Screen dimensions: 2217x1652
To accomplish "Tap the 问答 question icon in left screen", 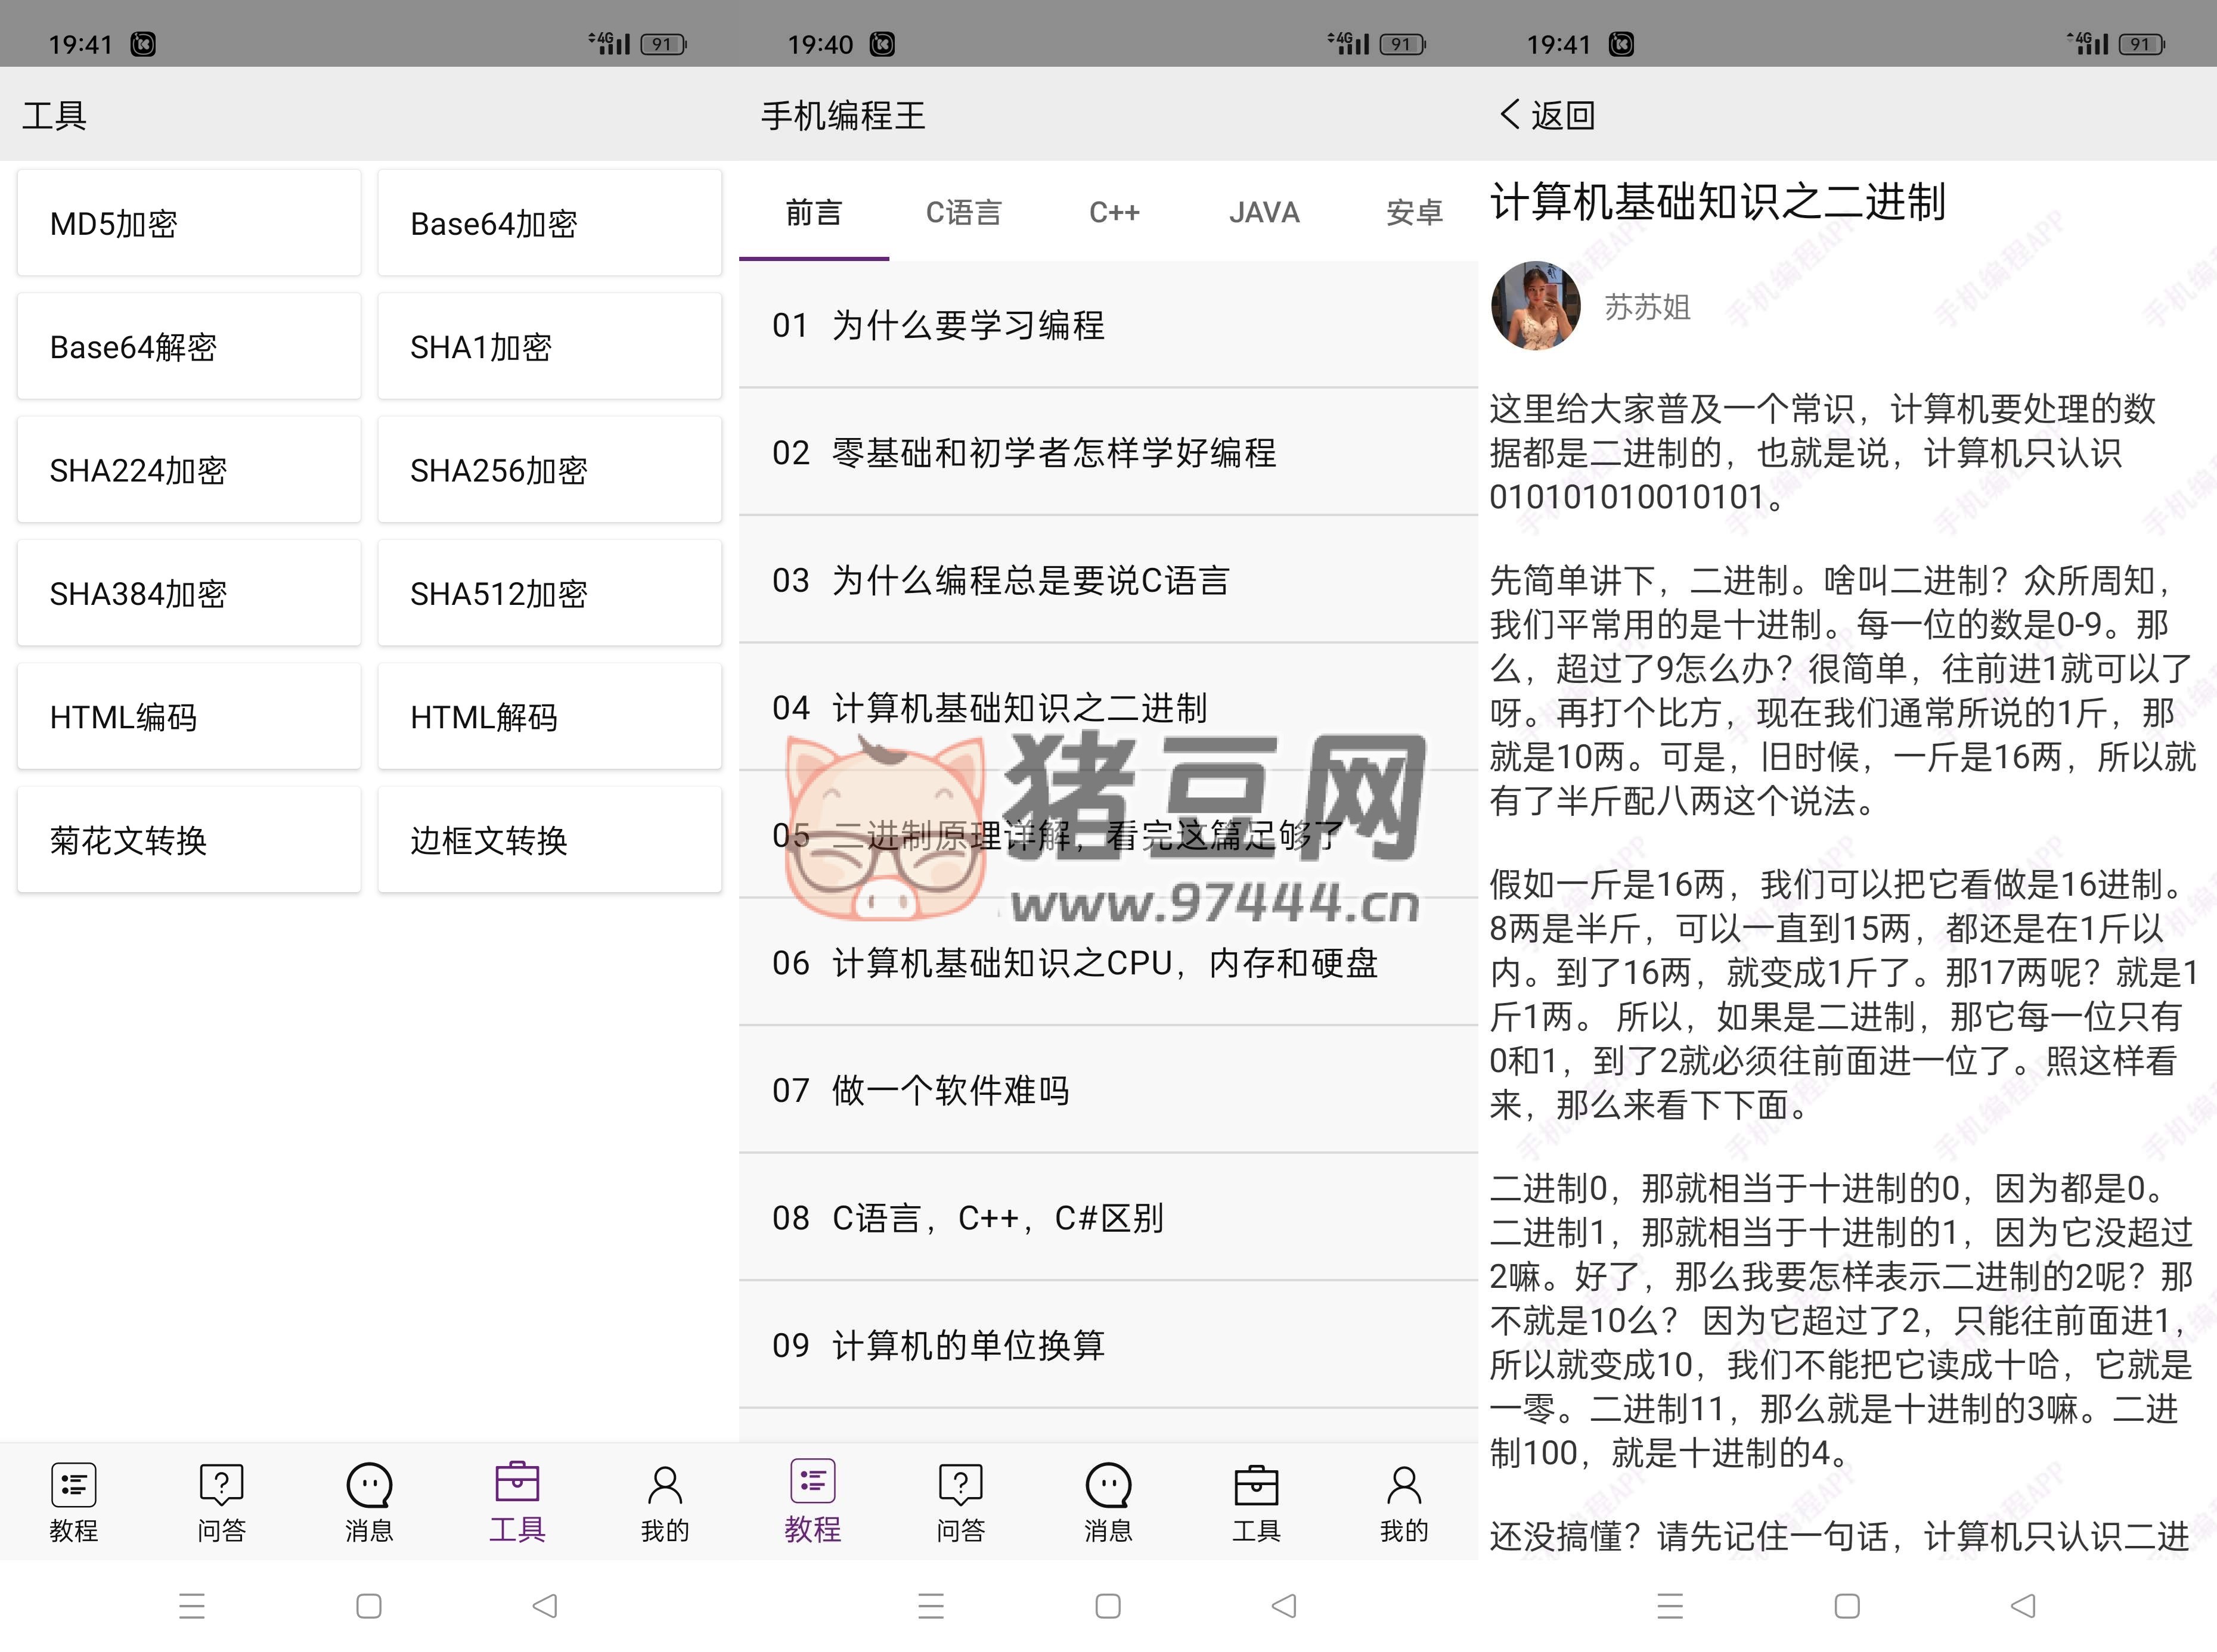I will click(221, 1486).
